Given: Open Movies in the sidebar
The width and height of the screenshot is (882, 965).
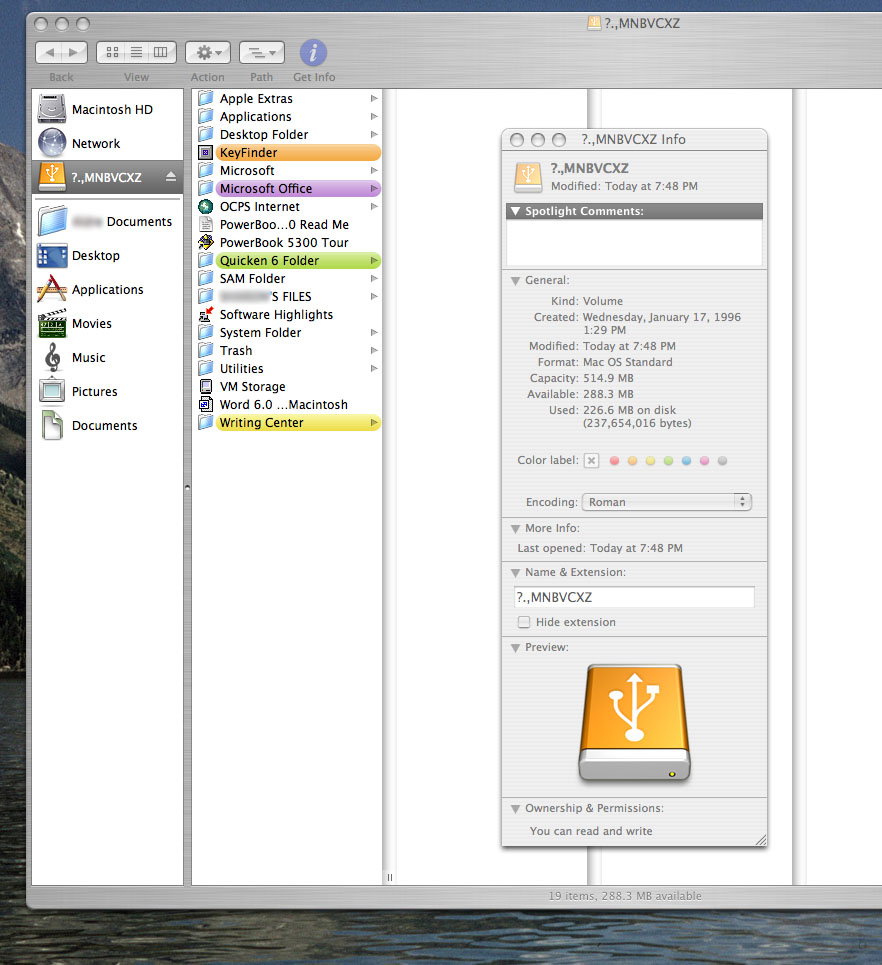Looking at the screenshot, I should coord(108,323).
